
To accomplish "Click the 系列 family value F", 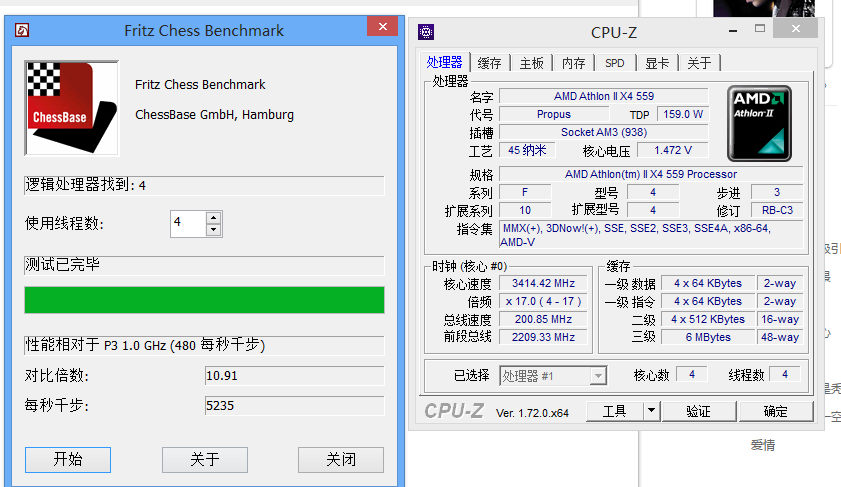I will 525,192.
